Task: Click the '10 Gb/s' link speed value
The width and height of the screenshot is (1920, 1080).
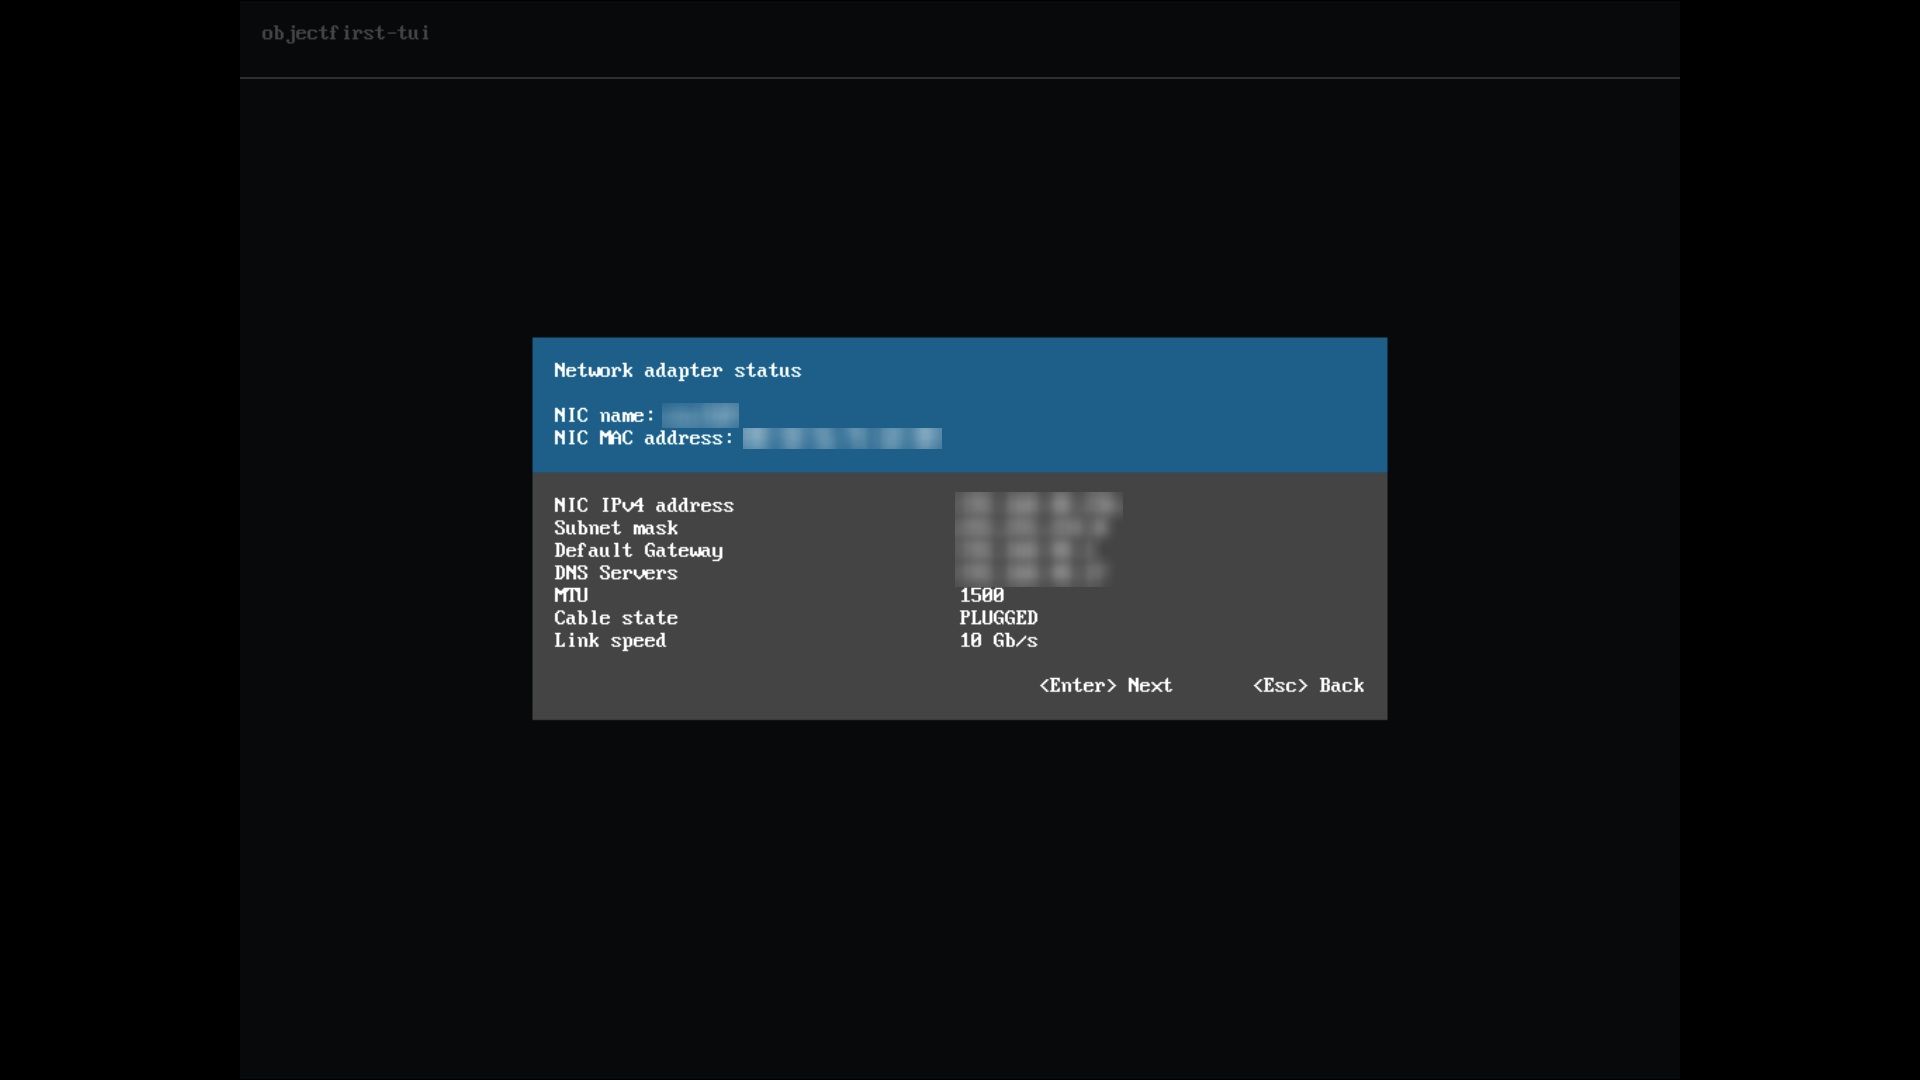Action: 998,641
